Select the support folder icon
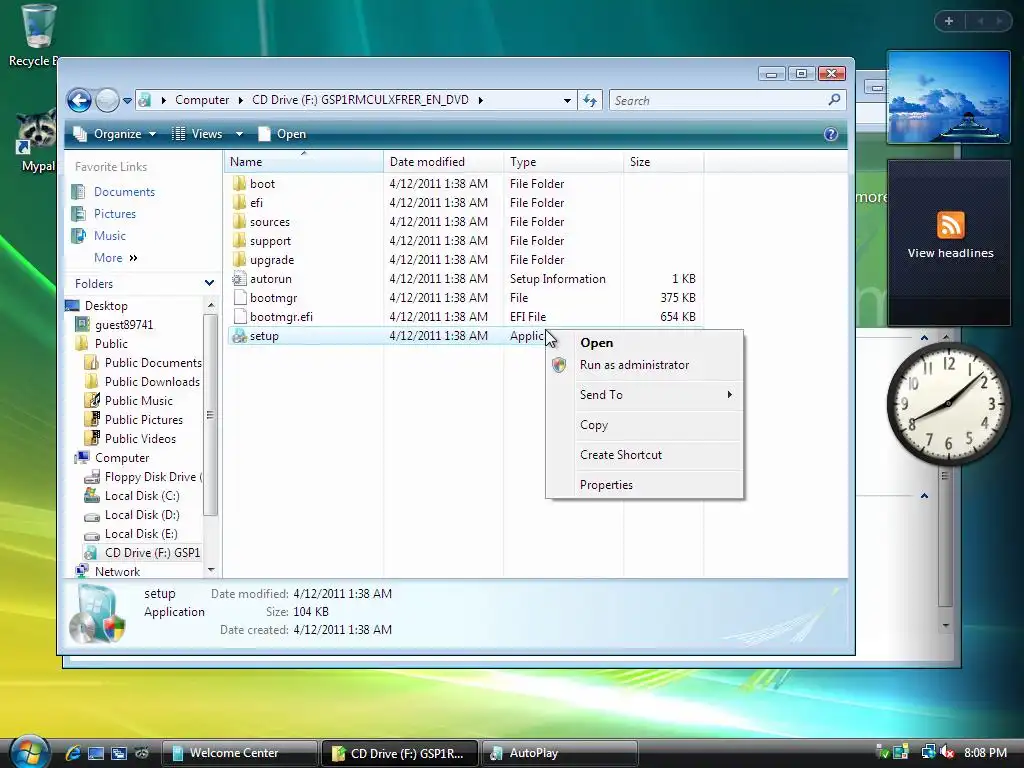Screen dimensions: 1024x768 (x=240, y=240)
